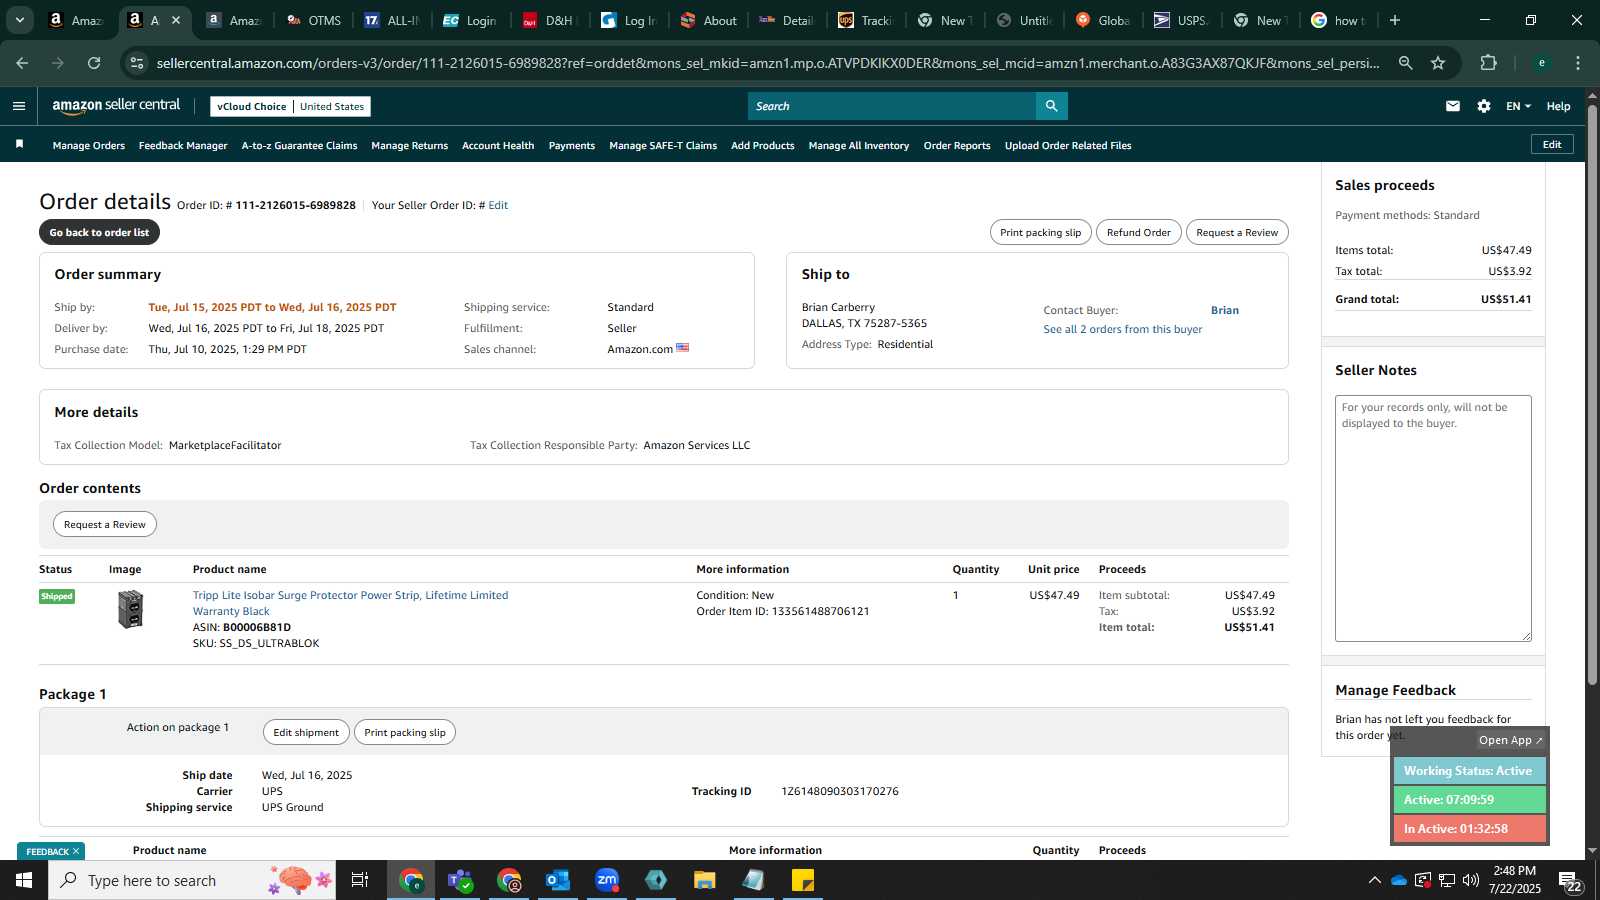This screenshot has height=900, width=1600.
Task: Open the settings gear icon
Action: click(1484, 106)
